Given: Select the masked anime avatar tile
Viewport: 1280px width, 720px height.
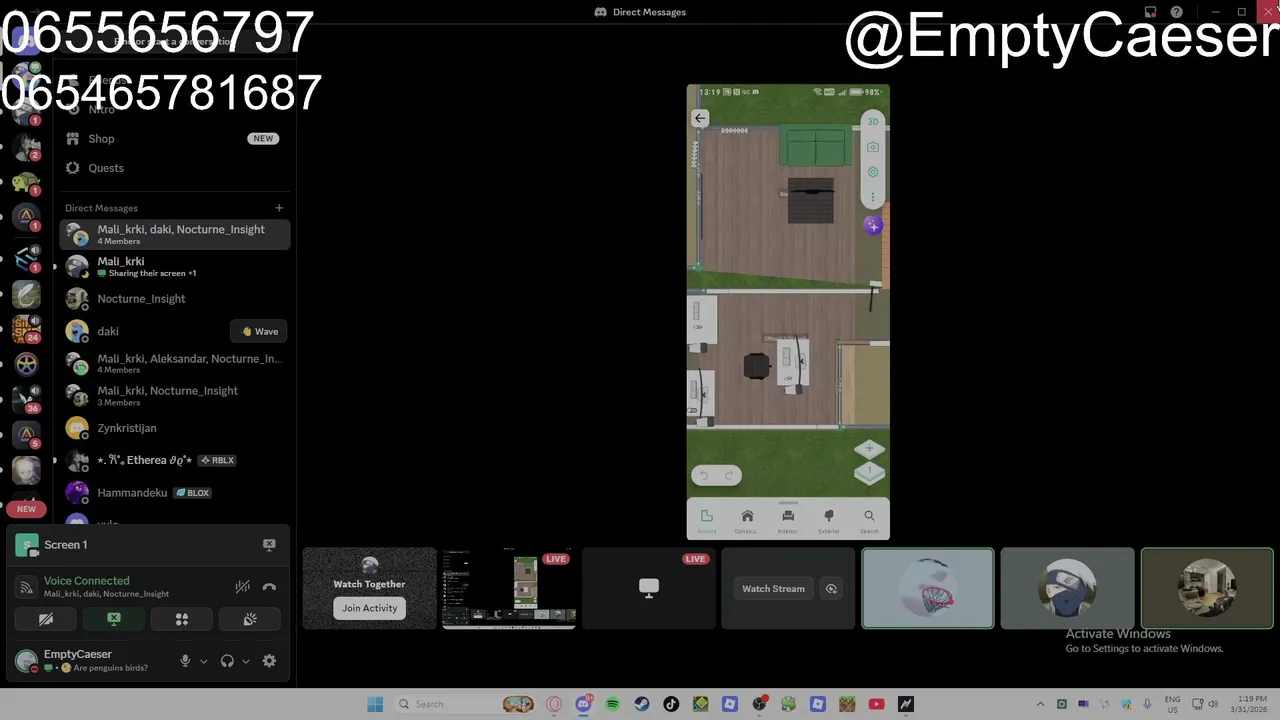Looking at the screenshot, I should [1067, 589].
